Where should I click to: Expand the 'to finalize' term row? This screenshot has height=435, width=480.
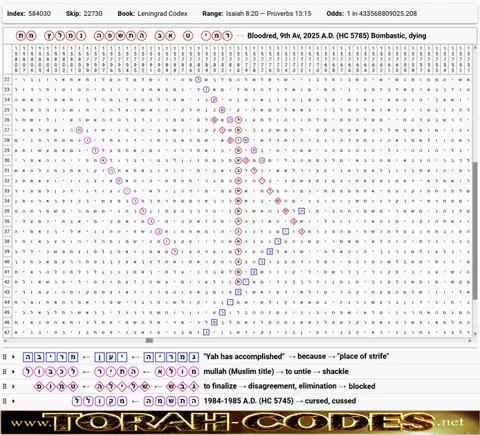point(13,386)
